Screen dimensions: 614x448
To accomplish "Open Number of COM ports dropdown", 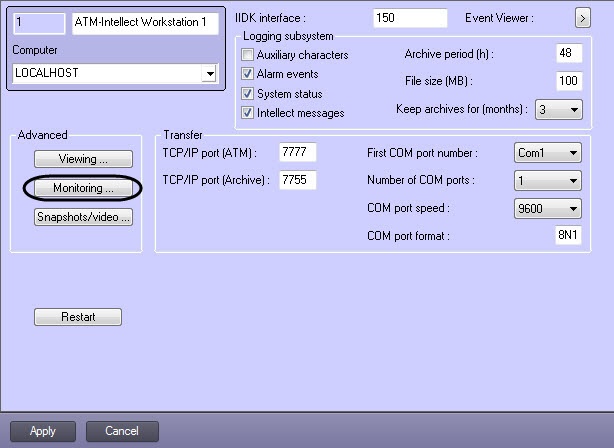I will [x=548, y=181].
